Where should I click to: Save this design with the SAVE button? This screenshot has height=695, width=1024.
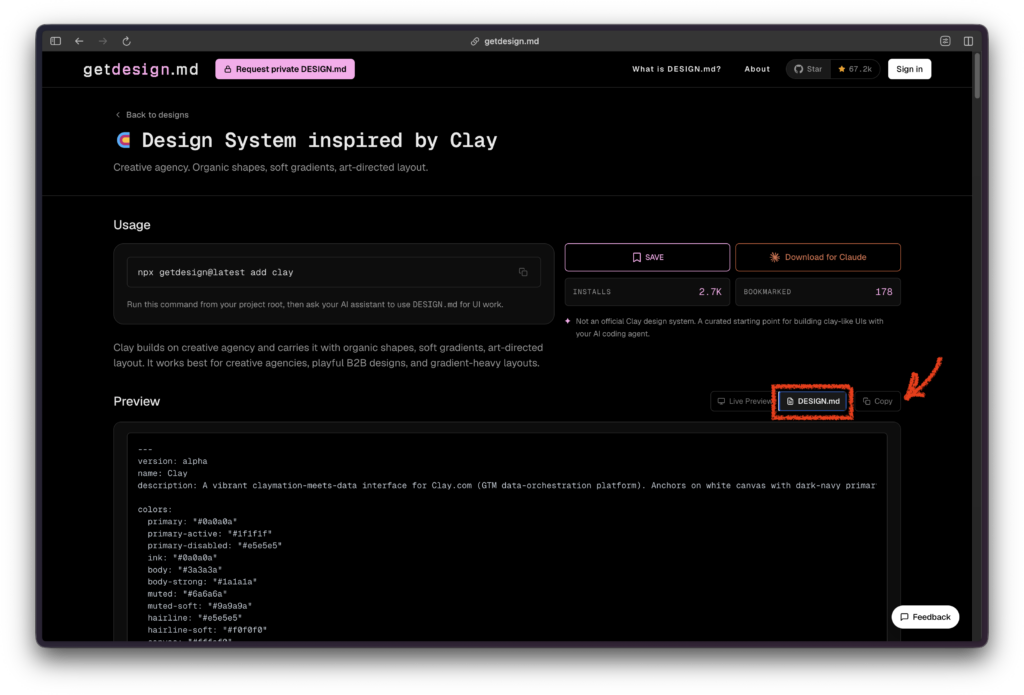647,257
